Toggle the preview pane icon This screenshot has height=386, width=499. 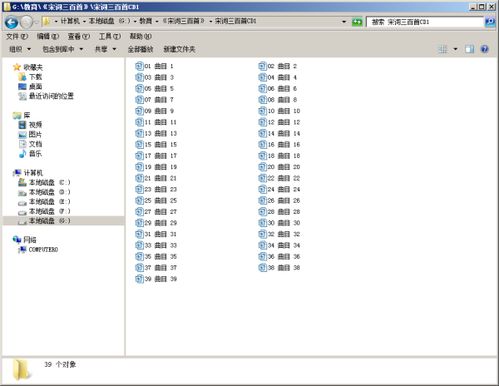click(469, 49)
